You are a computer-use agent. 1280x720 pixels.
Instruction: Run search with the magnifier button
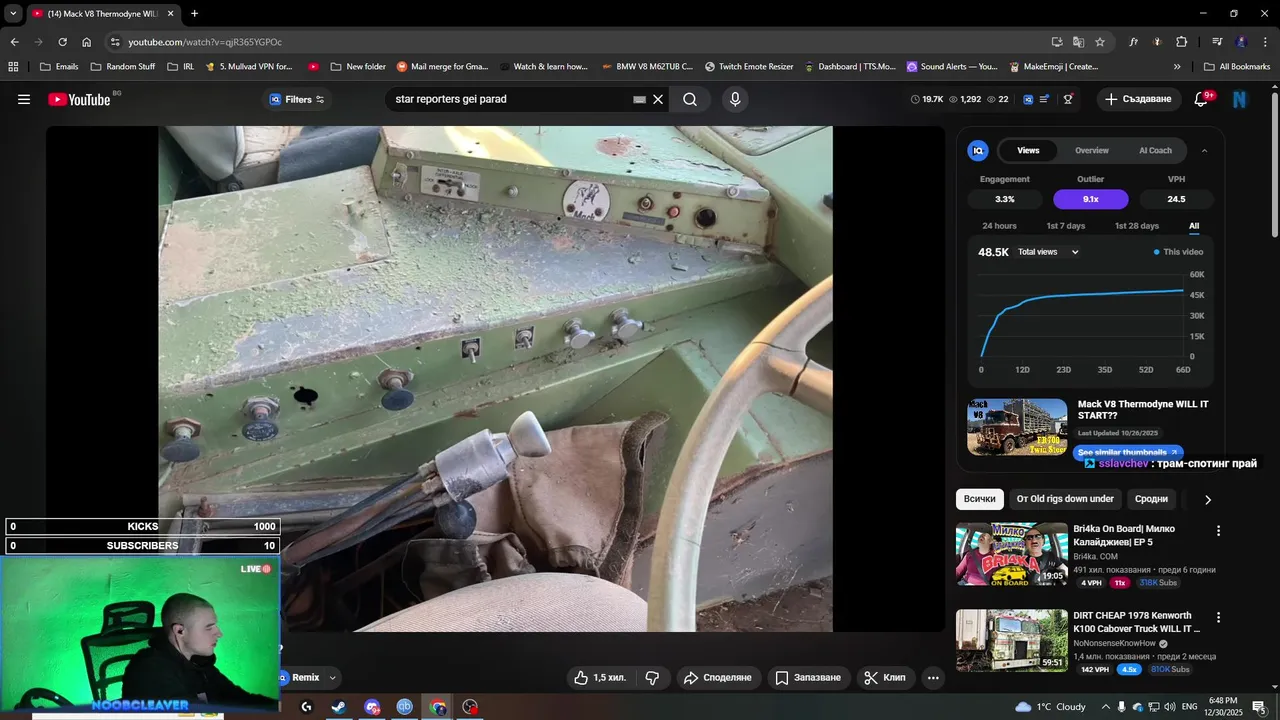coord(690,99)
